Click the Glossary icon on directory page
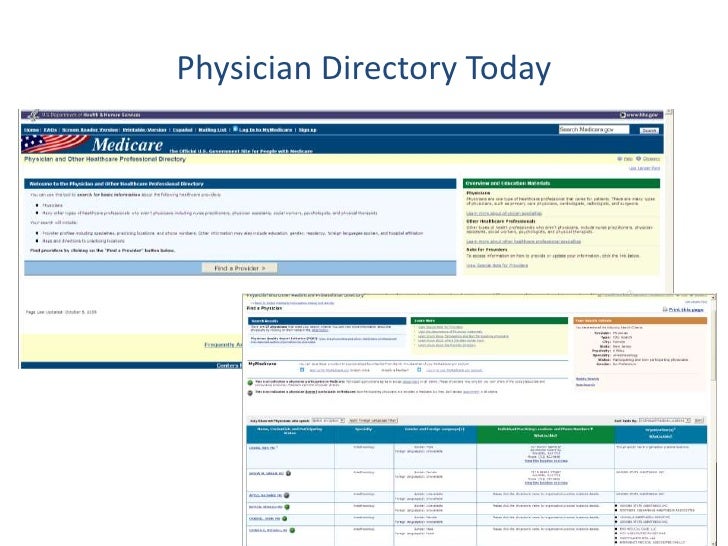Image resolution: width=728 pixels, height=546 pixels. pyautogui.click(x=638, y=159)
